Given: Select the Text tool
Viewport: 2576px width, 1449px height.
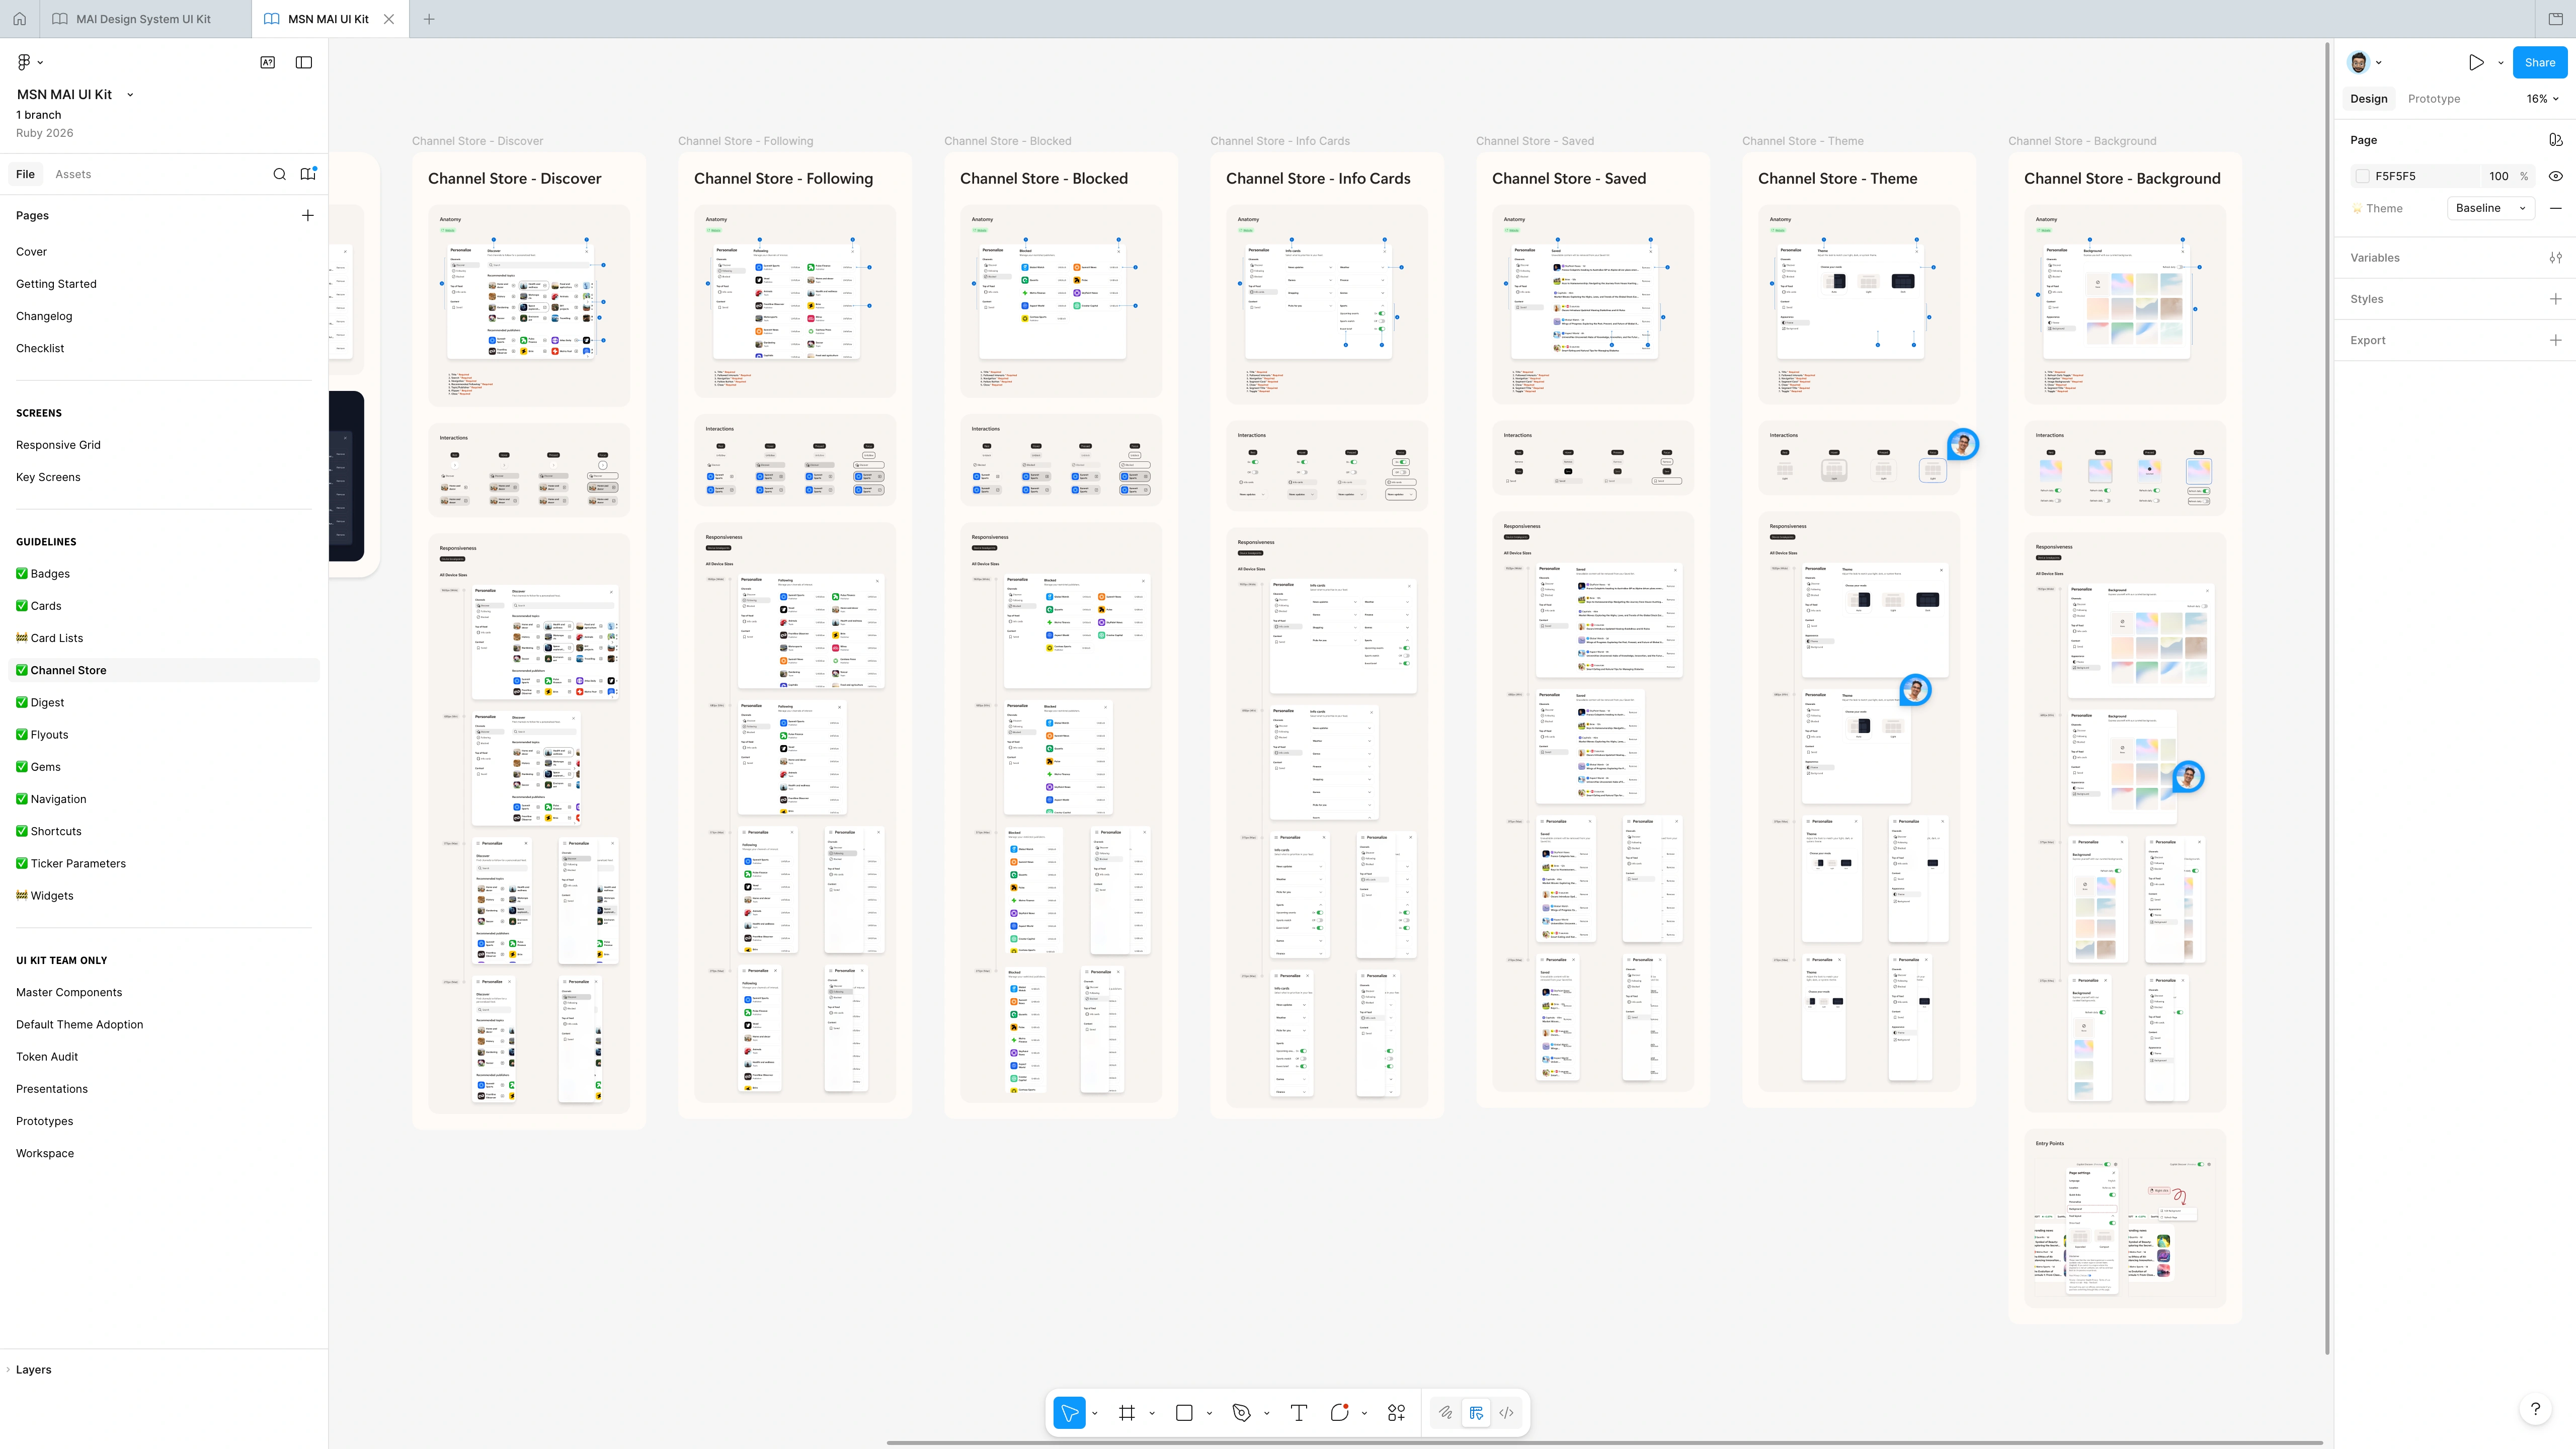Looking at the screenshot, I should [1298, 1412].
